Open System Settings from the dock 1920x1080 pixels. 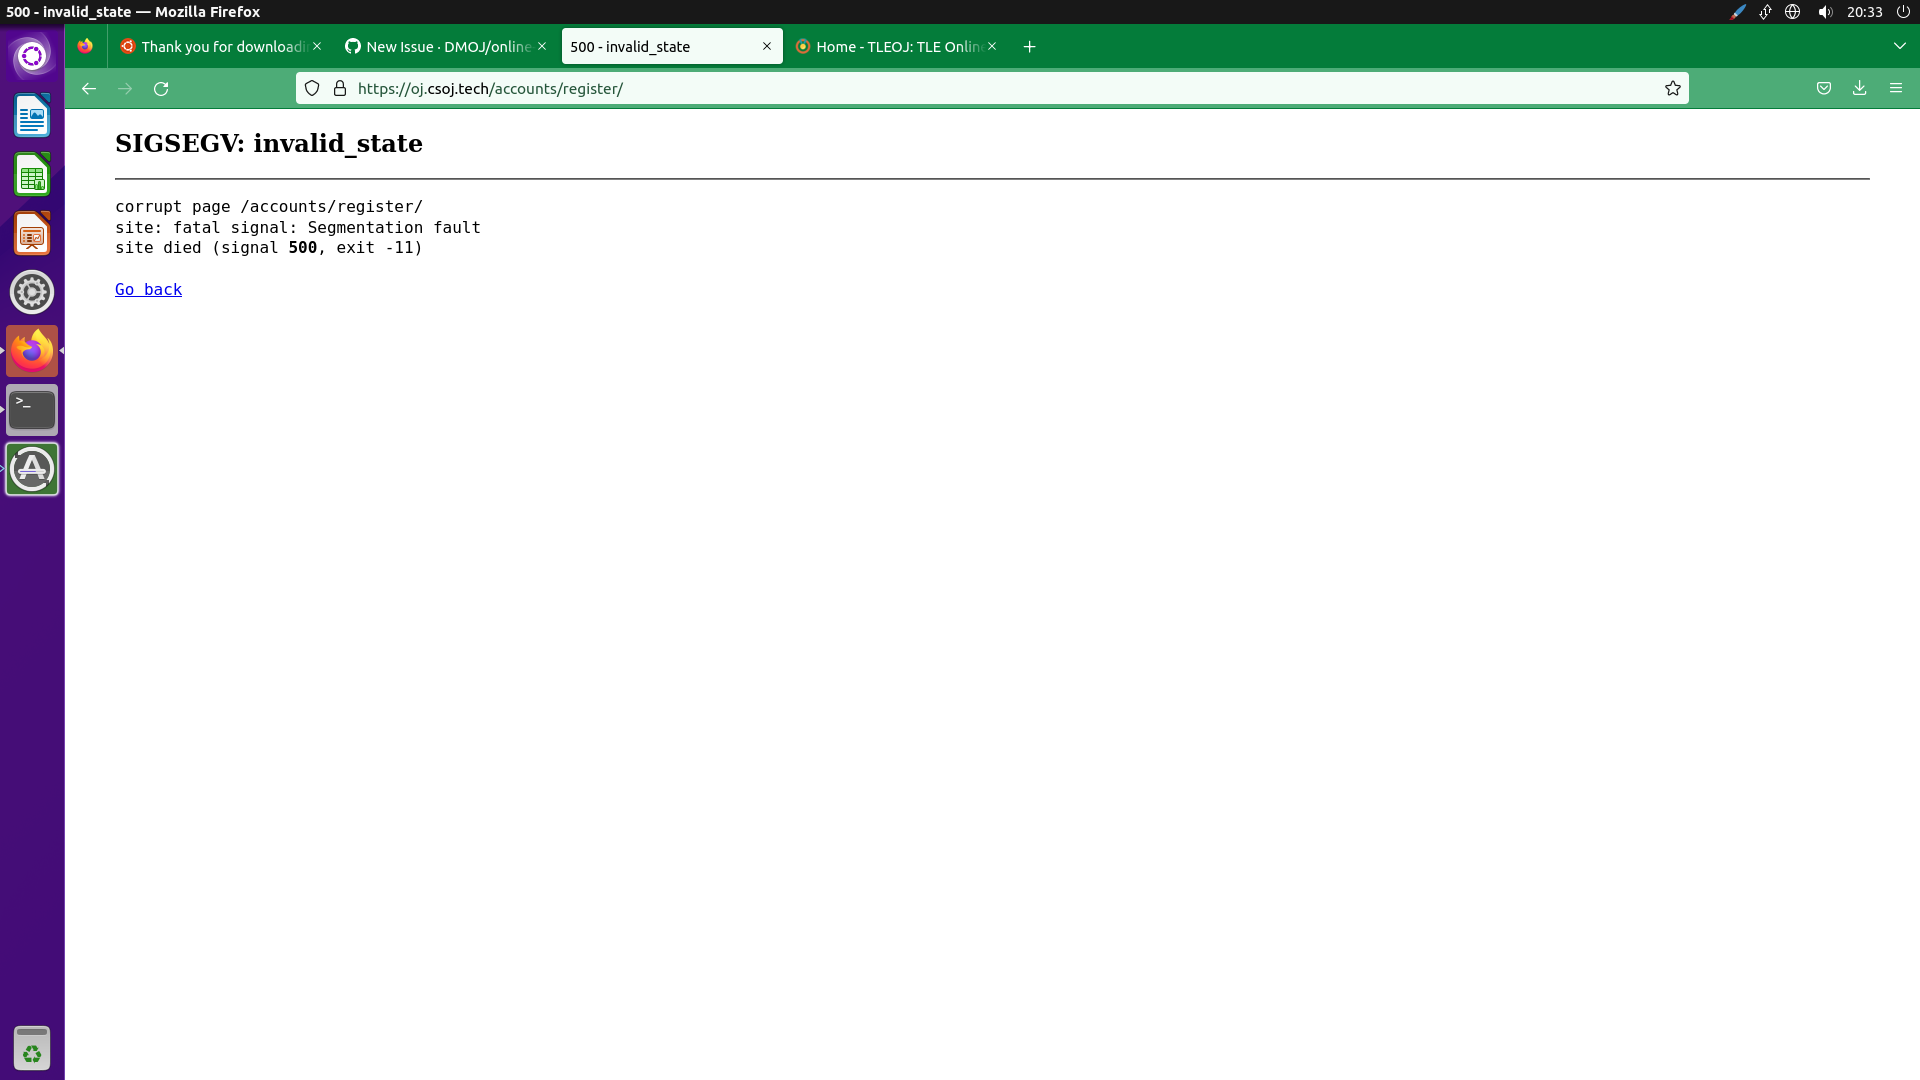tap(32, 292)
